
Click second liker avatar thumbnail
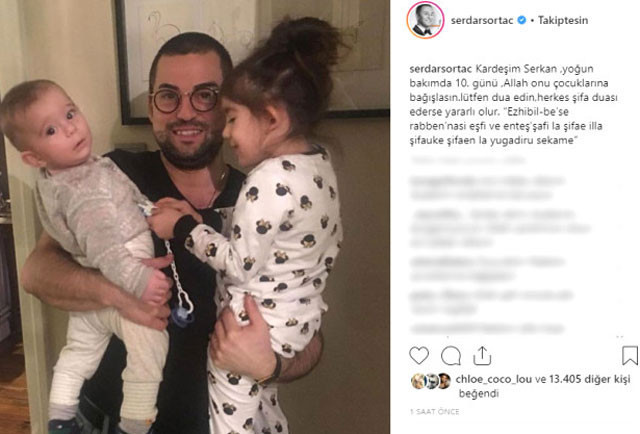(431, 381)
